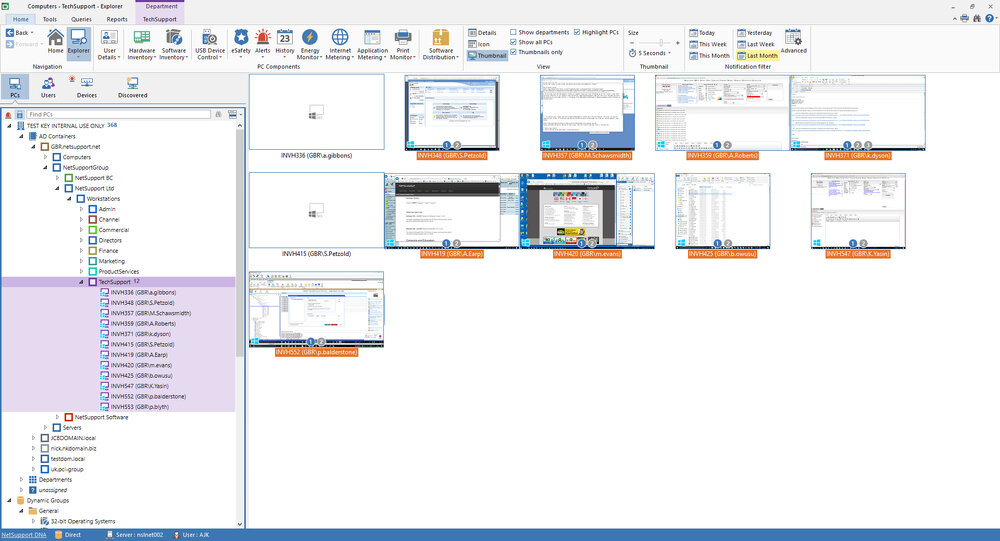Open the Queries ribbon tab
The width and height of the screenshot is (1000, 541).
(x=81, y=19)
